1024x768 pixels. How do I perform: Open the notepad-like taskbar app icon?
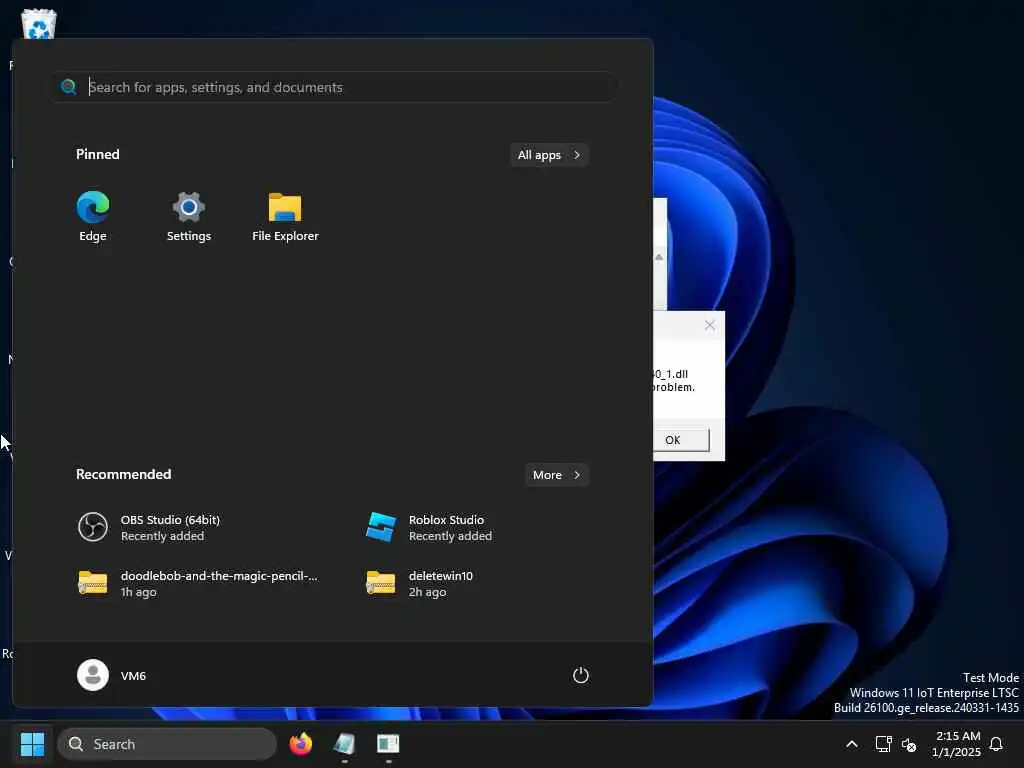[x=344, y=744]
